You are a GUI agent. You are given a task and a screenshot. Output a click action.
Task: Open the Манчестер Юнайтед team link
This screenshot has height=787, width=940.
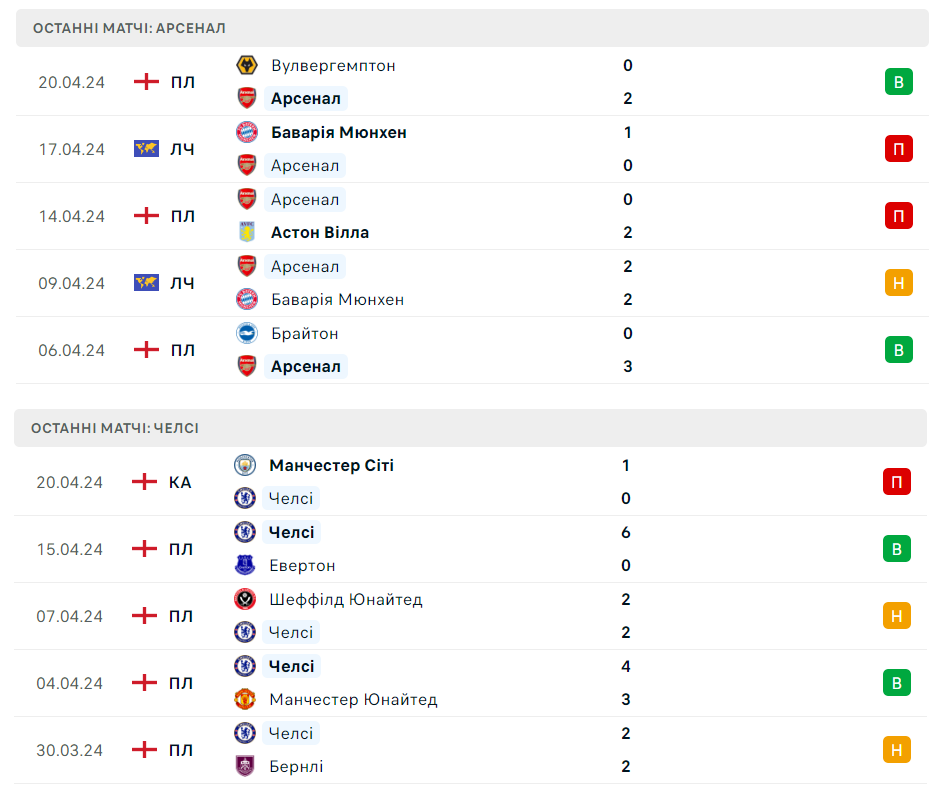click(353, 699)
